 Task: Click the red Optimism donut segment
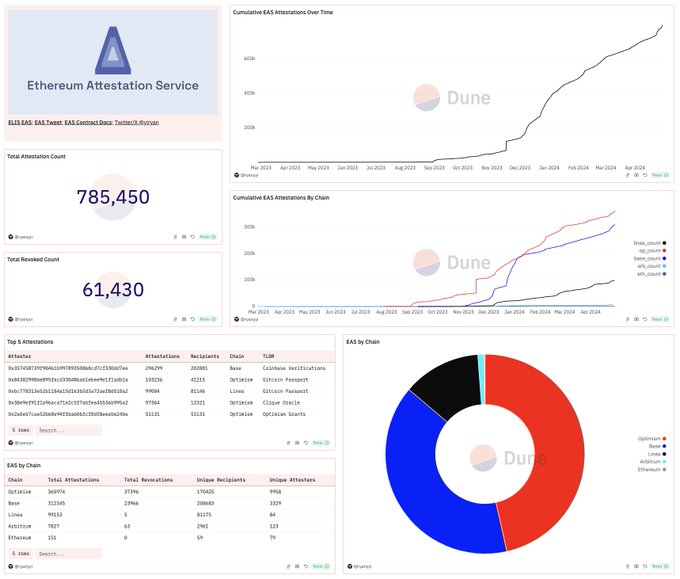point(557,451)
